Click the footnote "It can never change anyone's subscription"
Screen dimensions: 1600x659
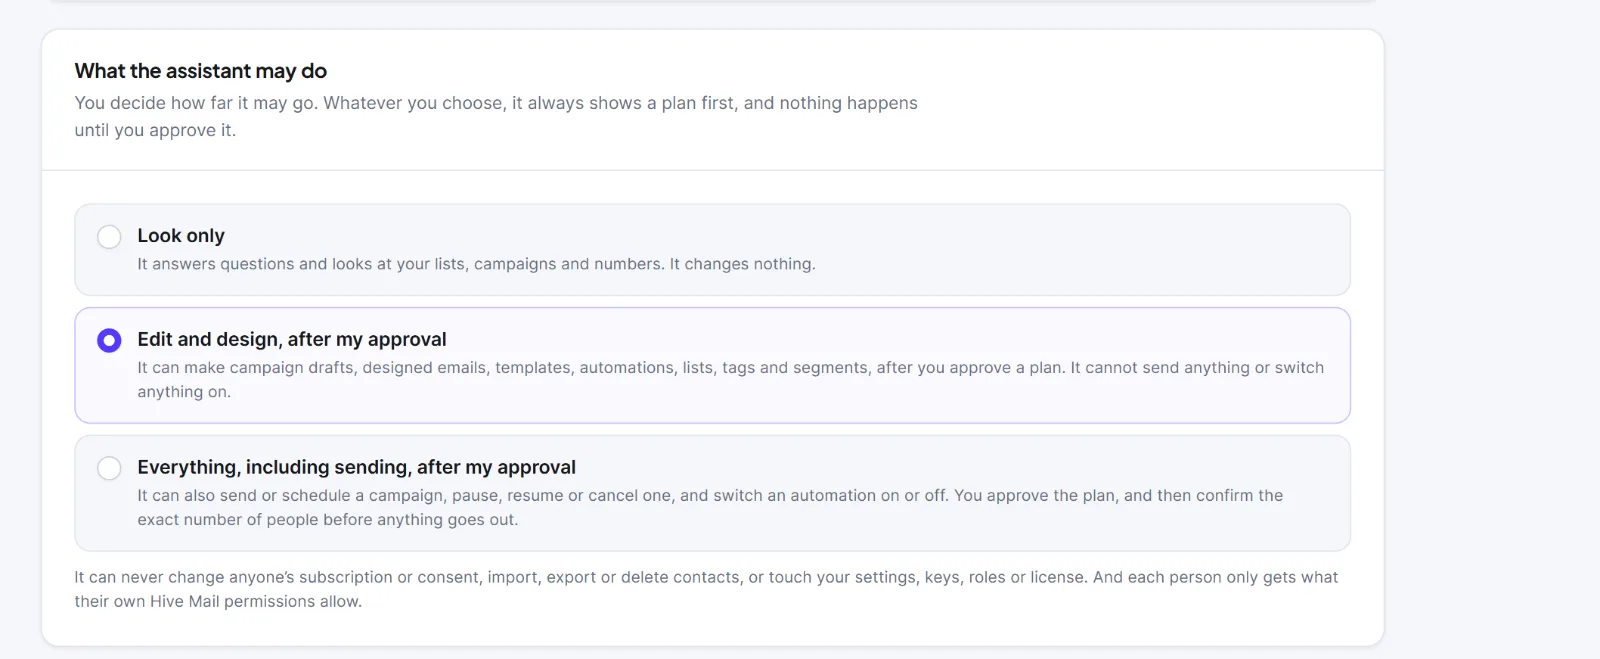(x=706, y=589)
